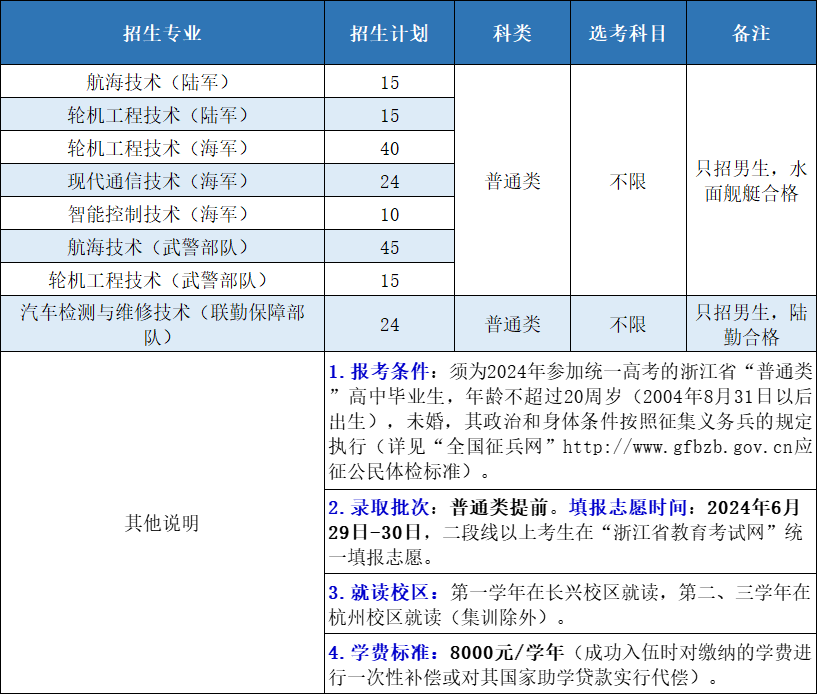
Task: Click the 学费标准 blue heading
Action: pyautogui.click(x=386, y=652)
